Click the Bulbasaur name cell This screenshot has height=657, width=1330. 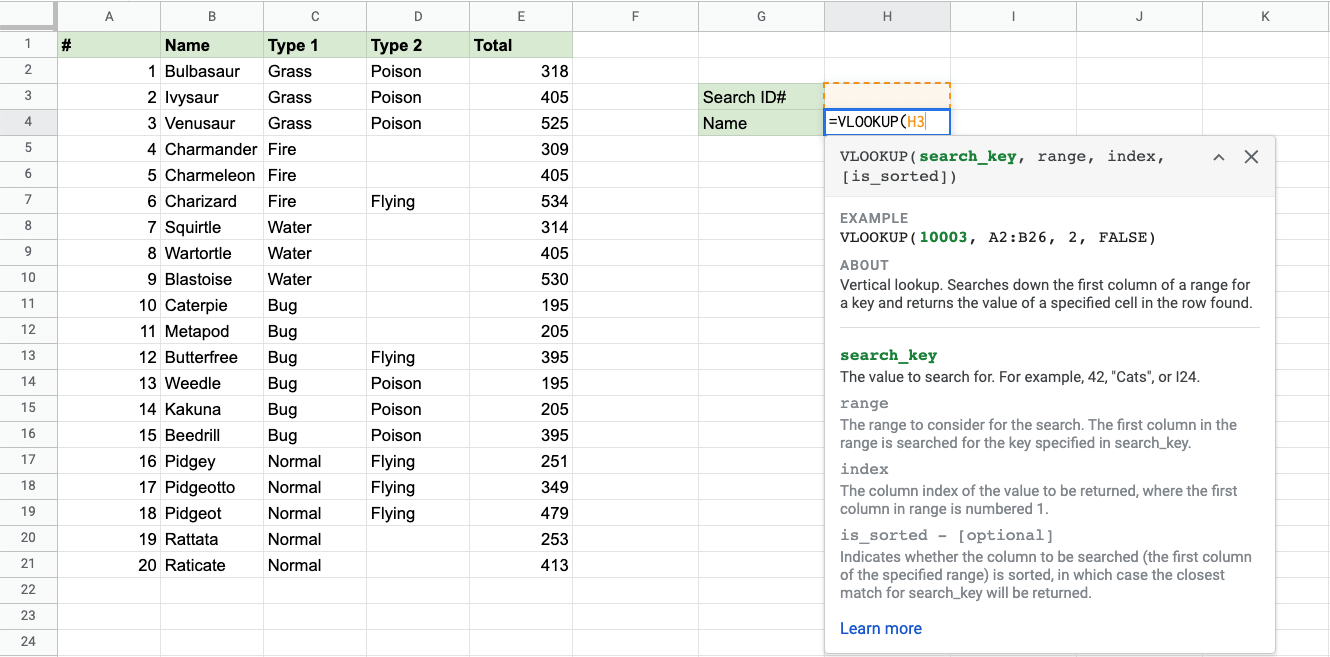coord(212,71)
